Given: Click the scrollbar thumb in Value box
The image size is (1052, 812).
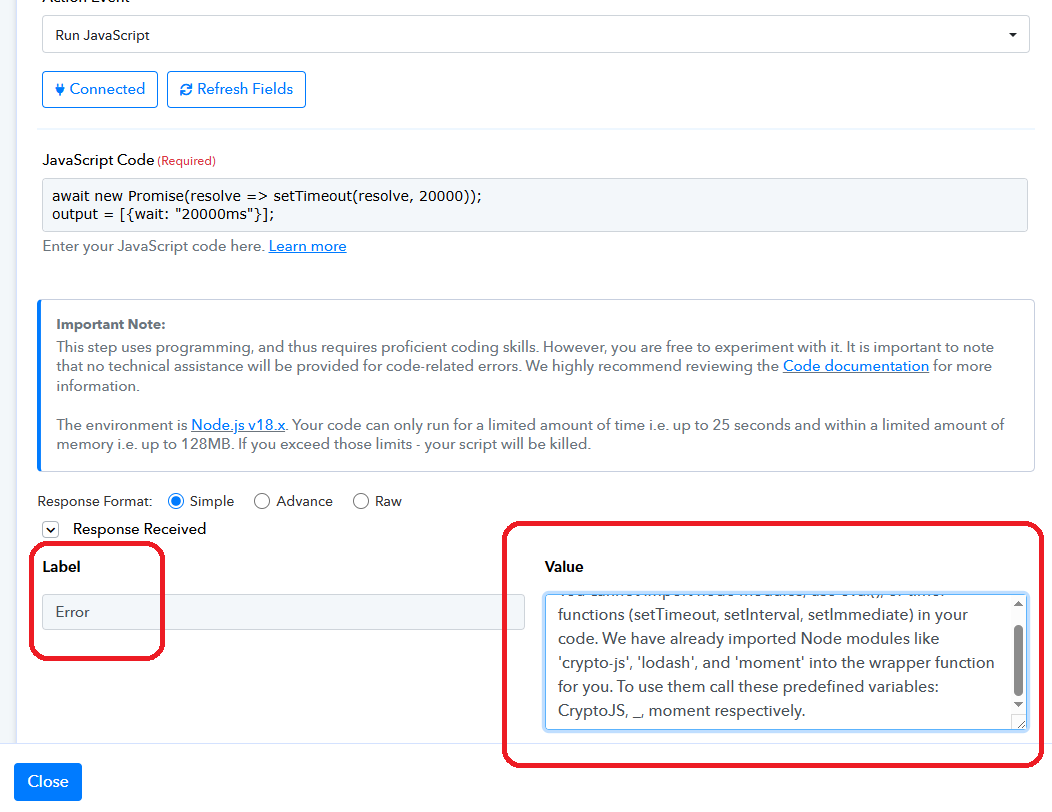Looking at the screenshot, I should (x=1018, y=660).
